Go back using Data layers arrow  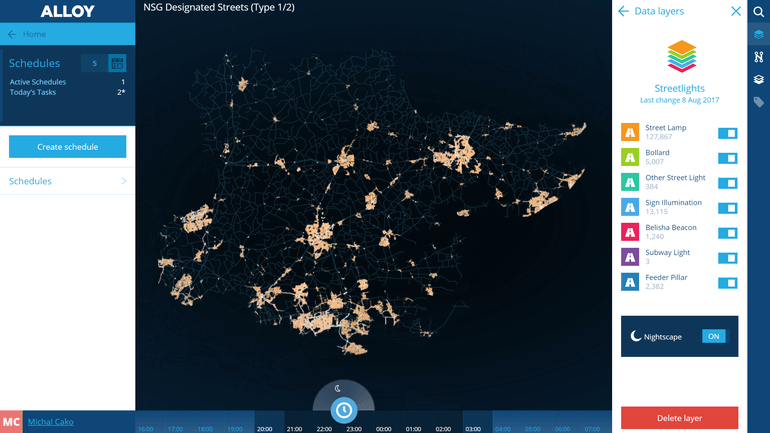click(x=623, y=11)
